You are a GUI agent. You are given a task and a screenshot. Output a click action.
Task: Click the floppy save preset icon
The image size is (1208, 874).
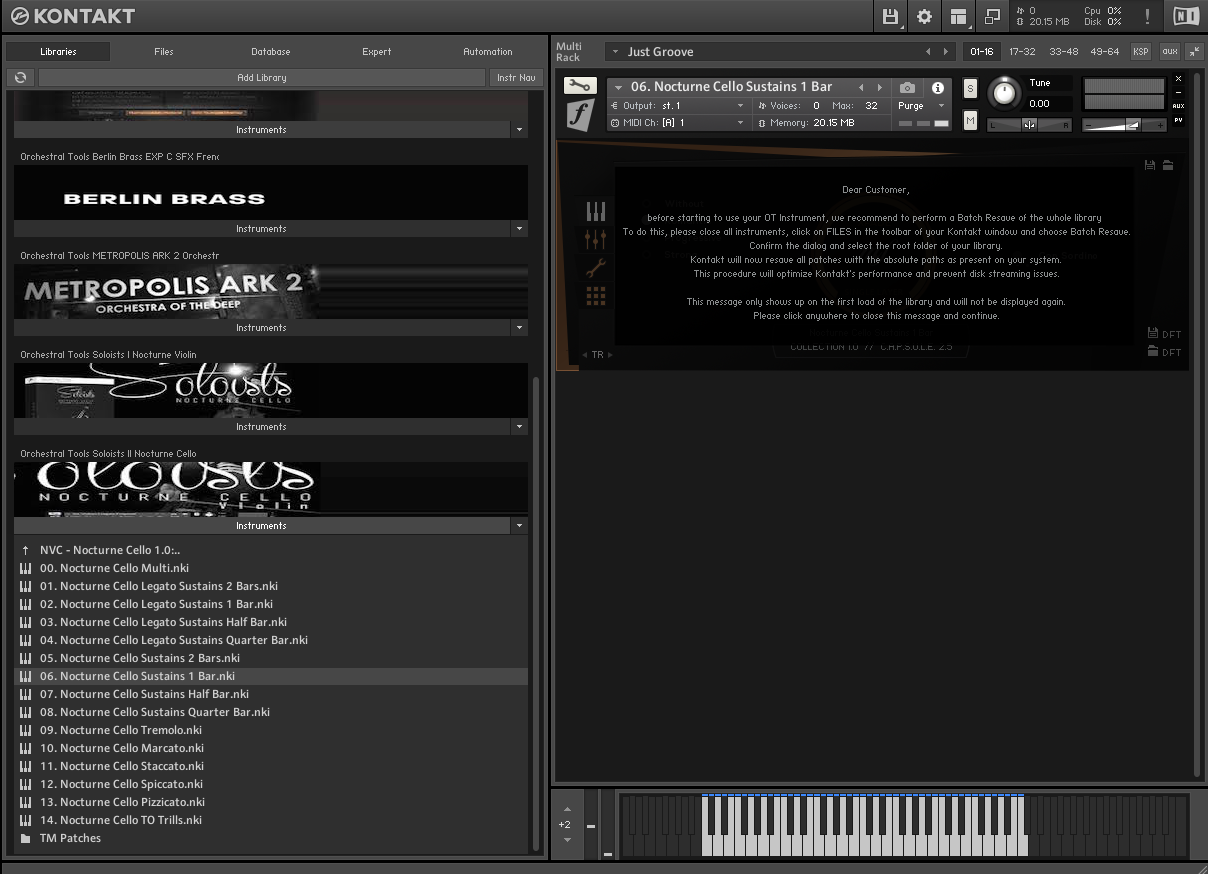(x=1150, y=165)
